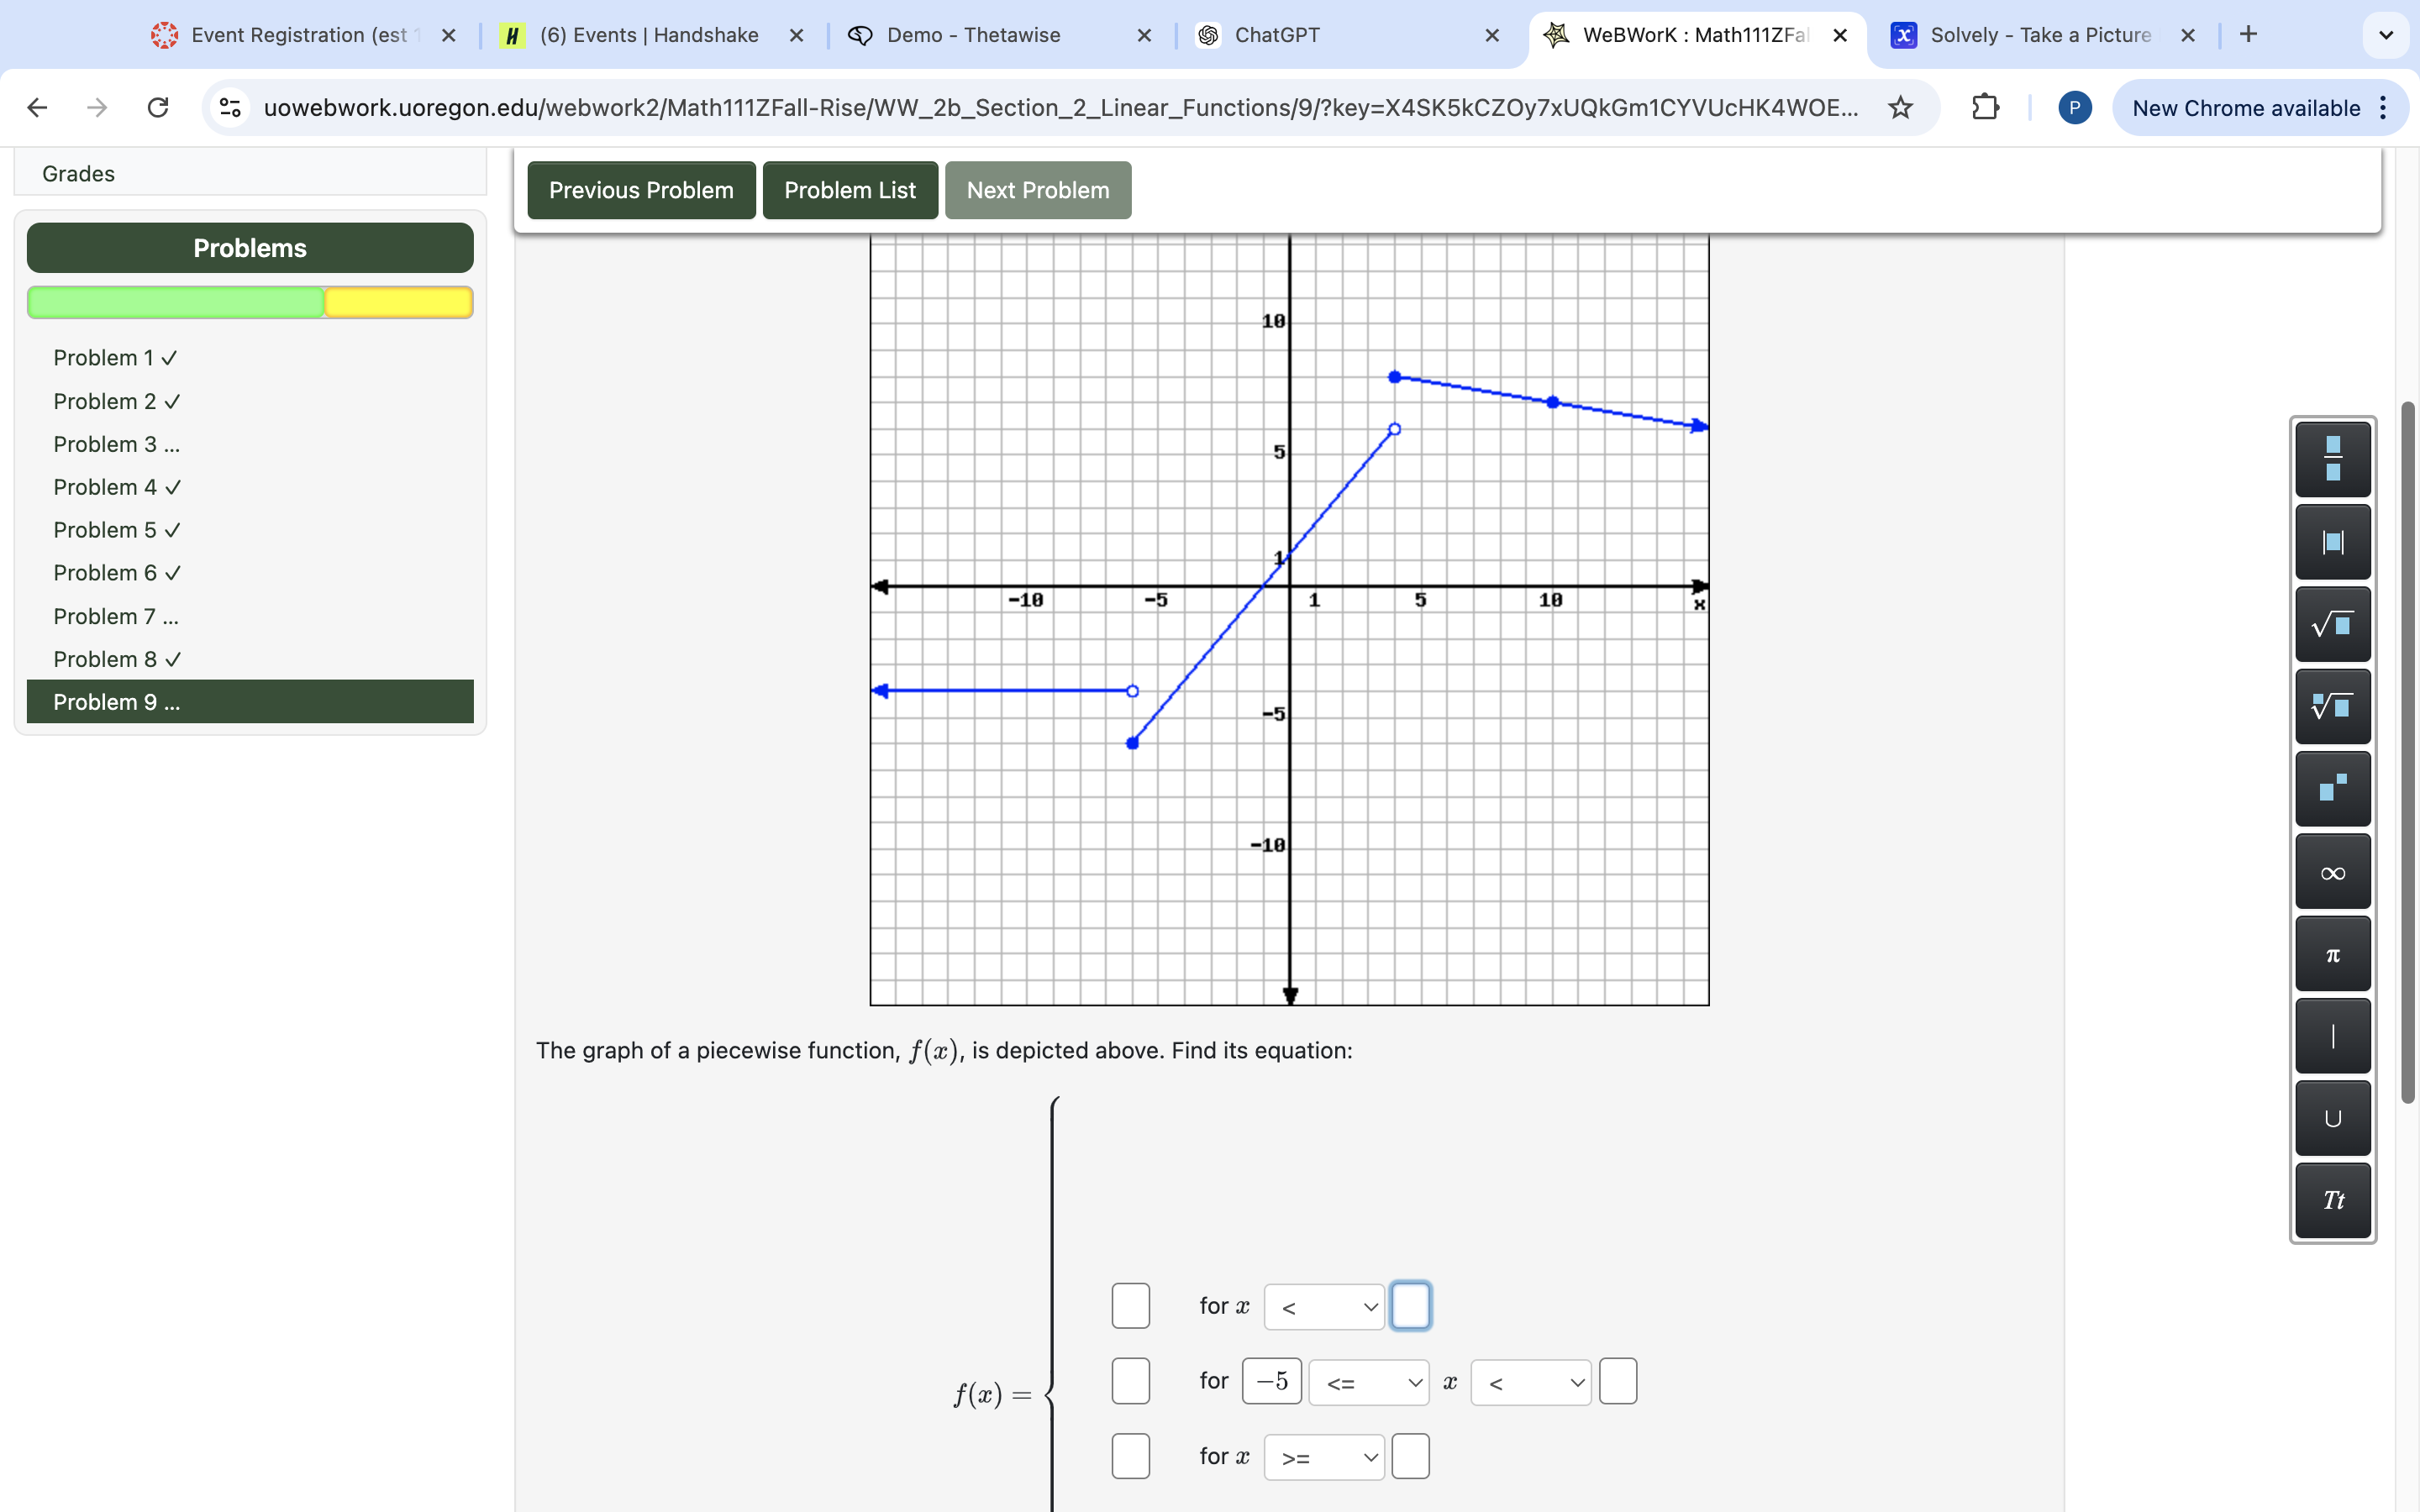Open Problem 1 in sidebar
The width and height of the screenshot is (2420, 1512).
[x=115, y=358]
